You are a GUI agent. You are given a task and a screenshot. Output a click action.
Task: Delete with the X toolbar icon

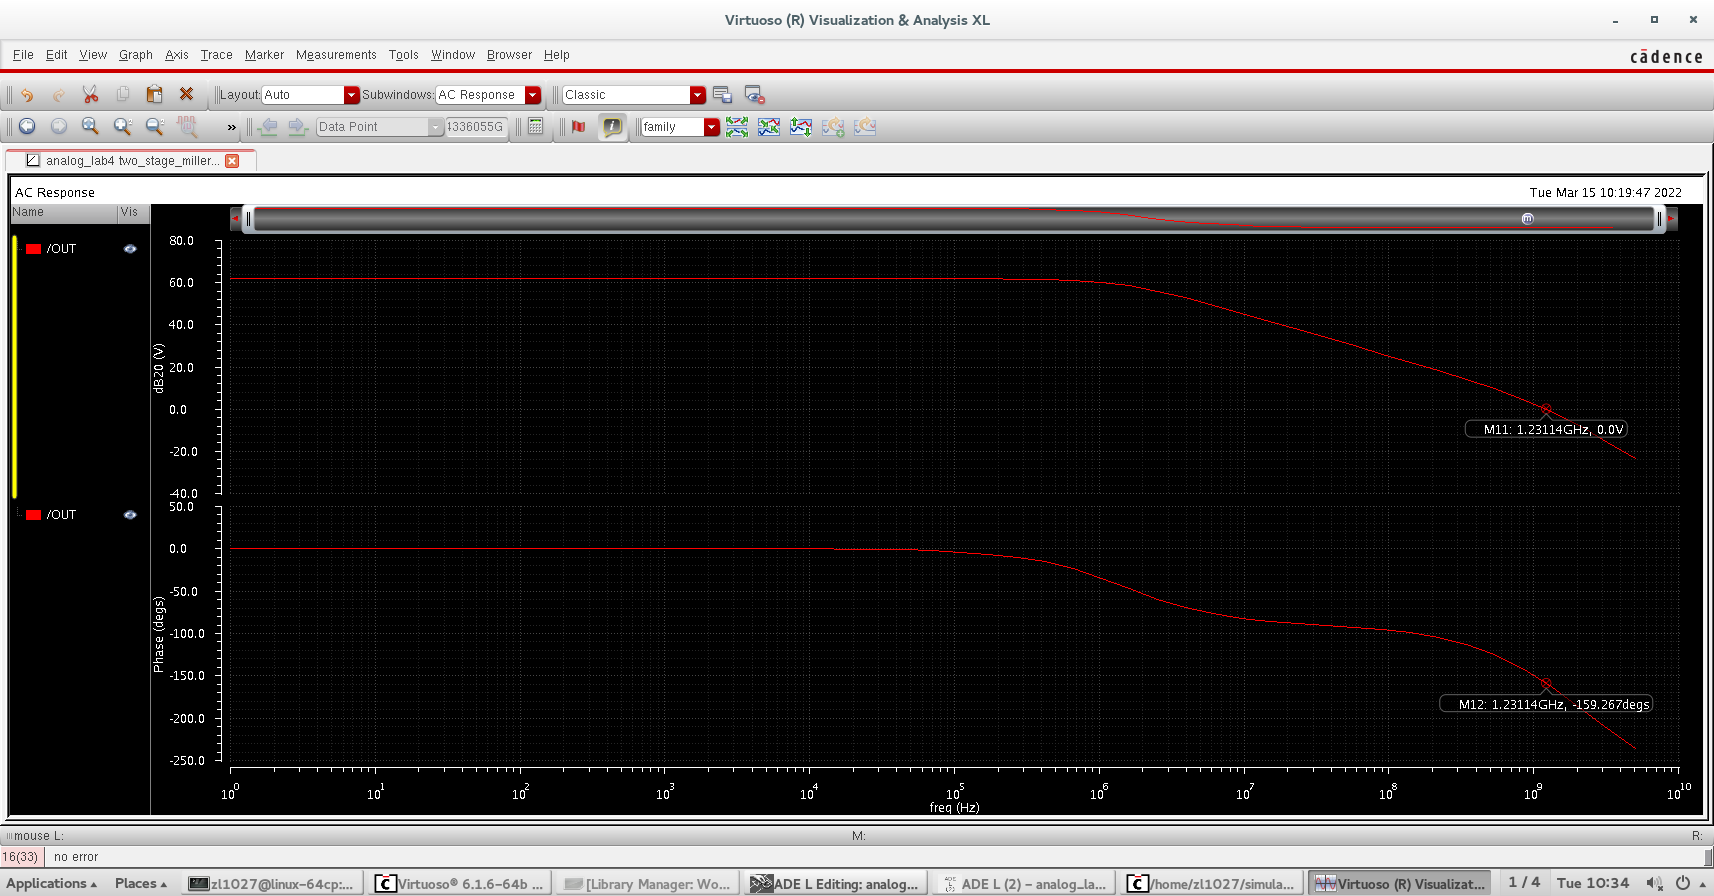[x=186, y=94]
